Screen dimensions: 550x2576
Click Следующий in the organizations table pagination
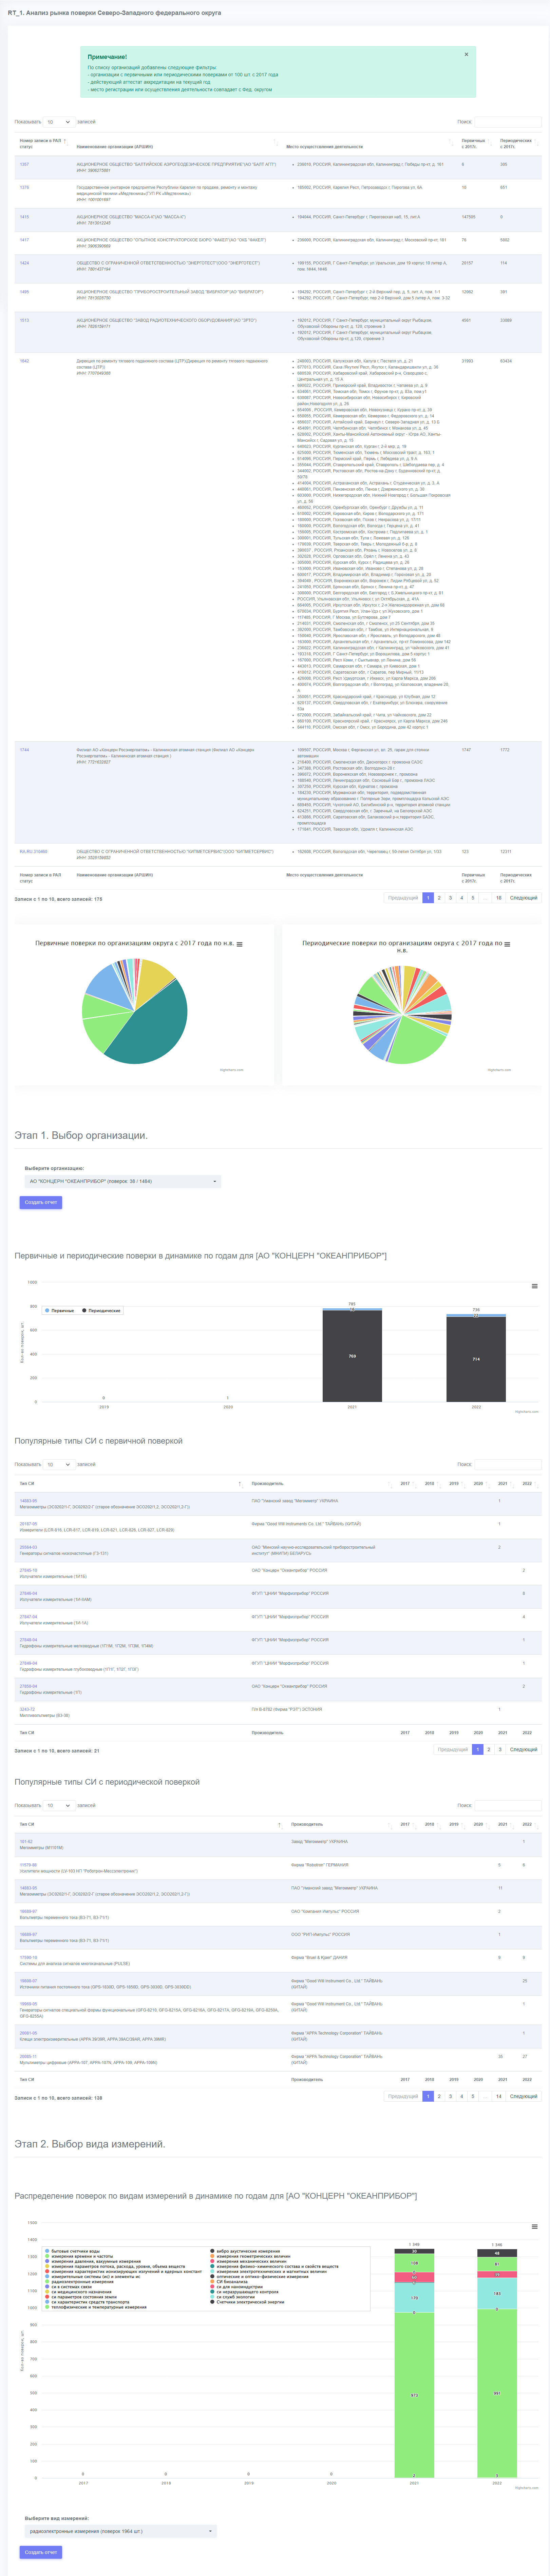(524, 898)
